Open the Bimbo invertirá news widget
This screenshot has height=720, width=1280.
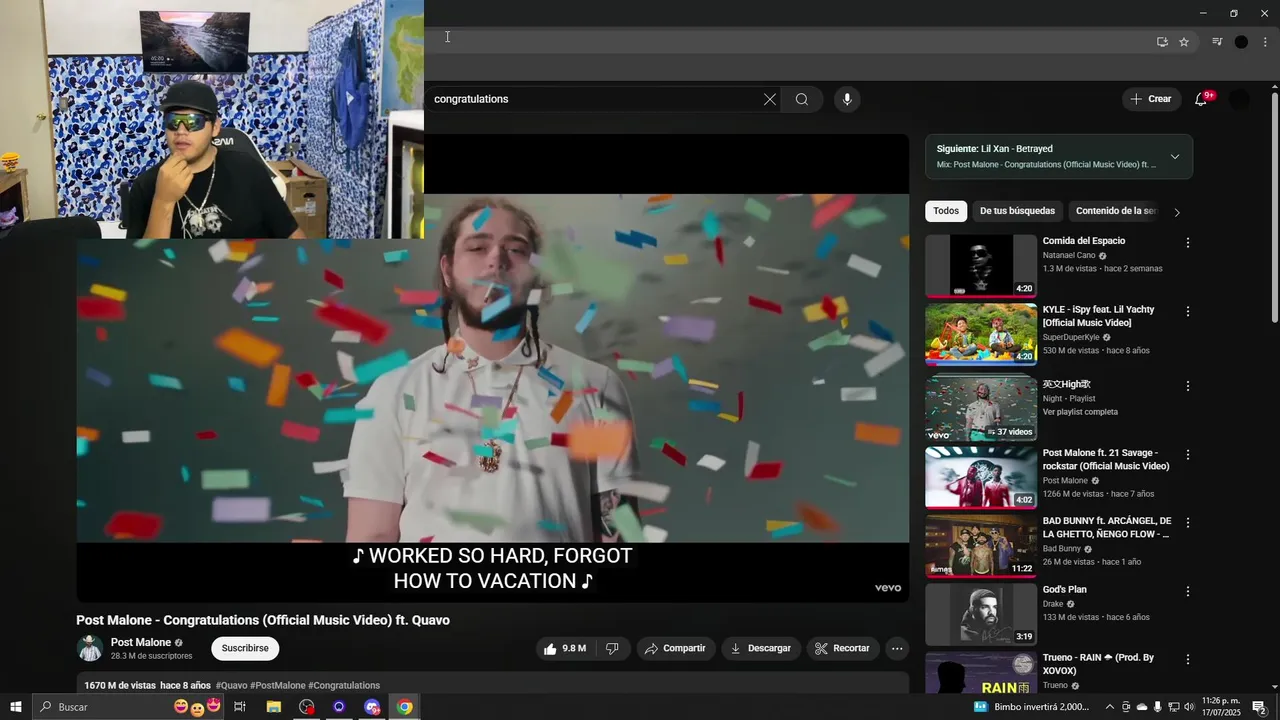point(1032,707)
